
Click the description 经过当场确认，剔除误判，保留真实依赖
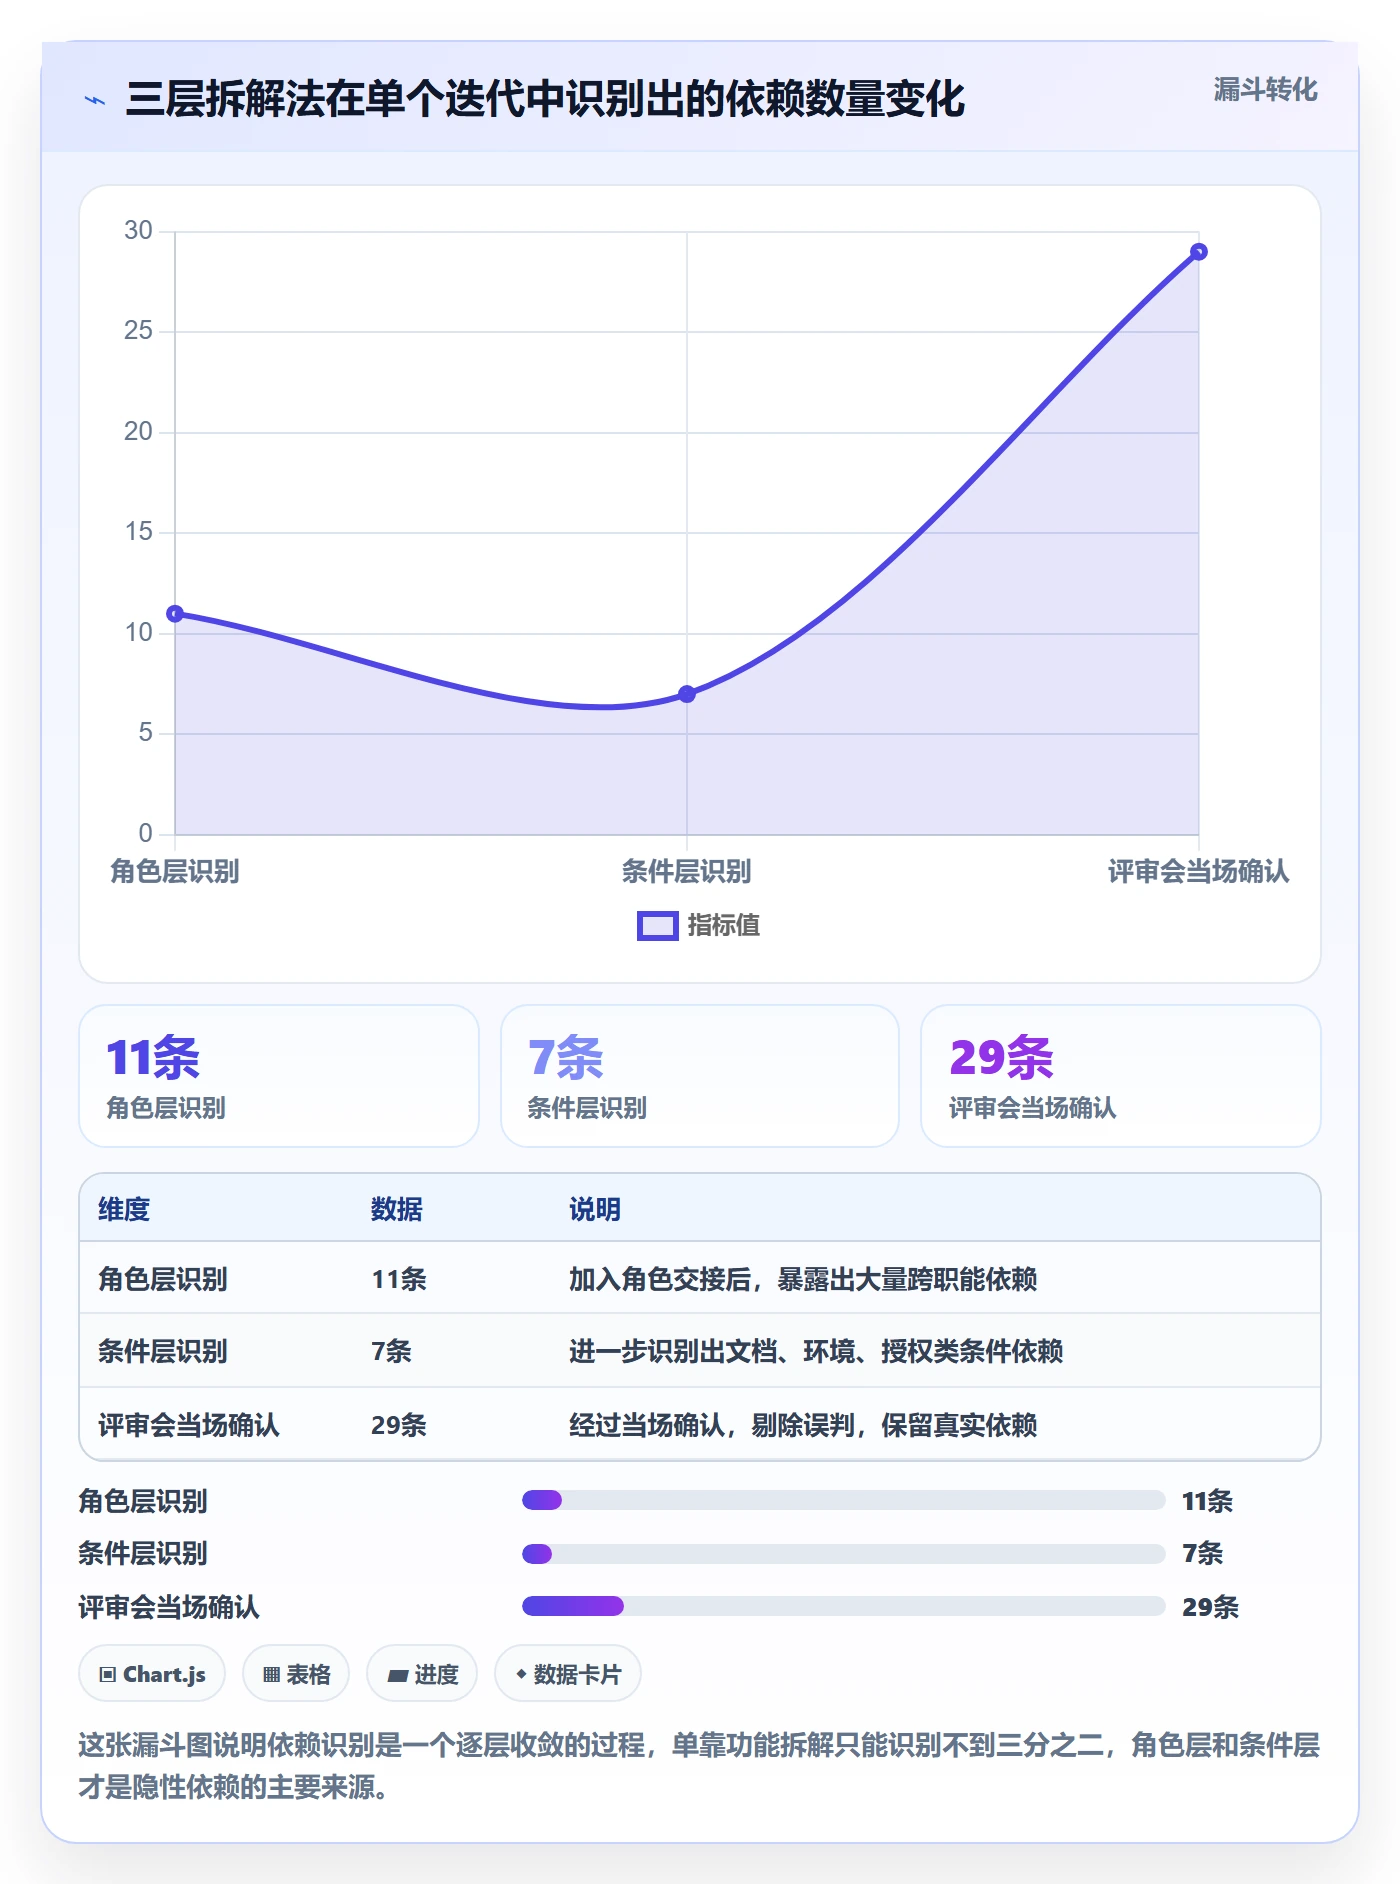tap(803, 1425)
